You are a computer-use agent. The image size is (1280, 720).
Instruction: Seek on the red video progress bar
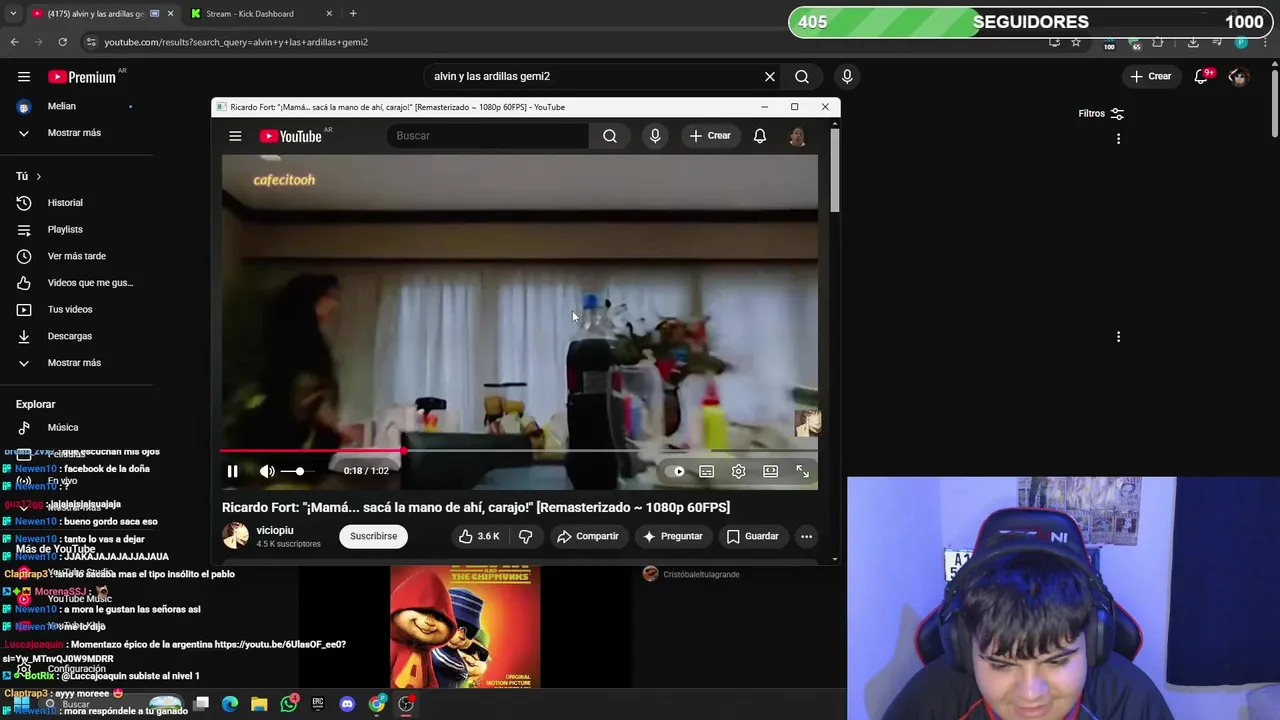(x=519, y=452)
